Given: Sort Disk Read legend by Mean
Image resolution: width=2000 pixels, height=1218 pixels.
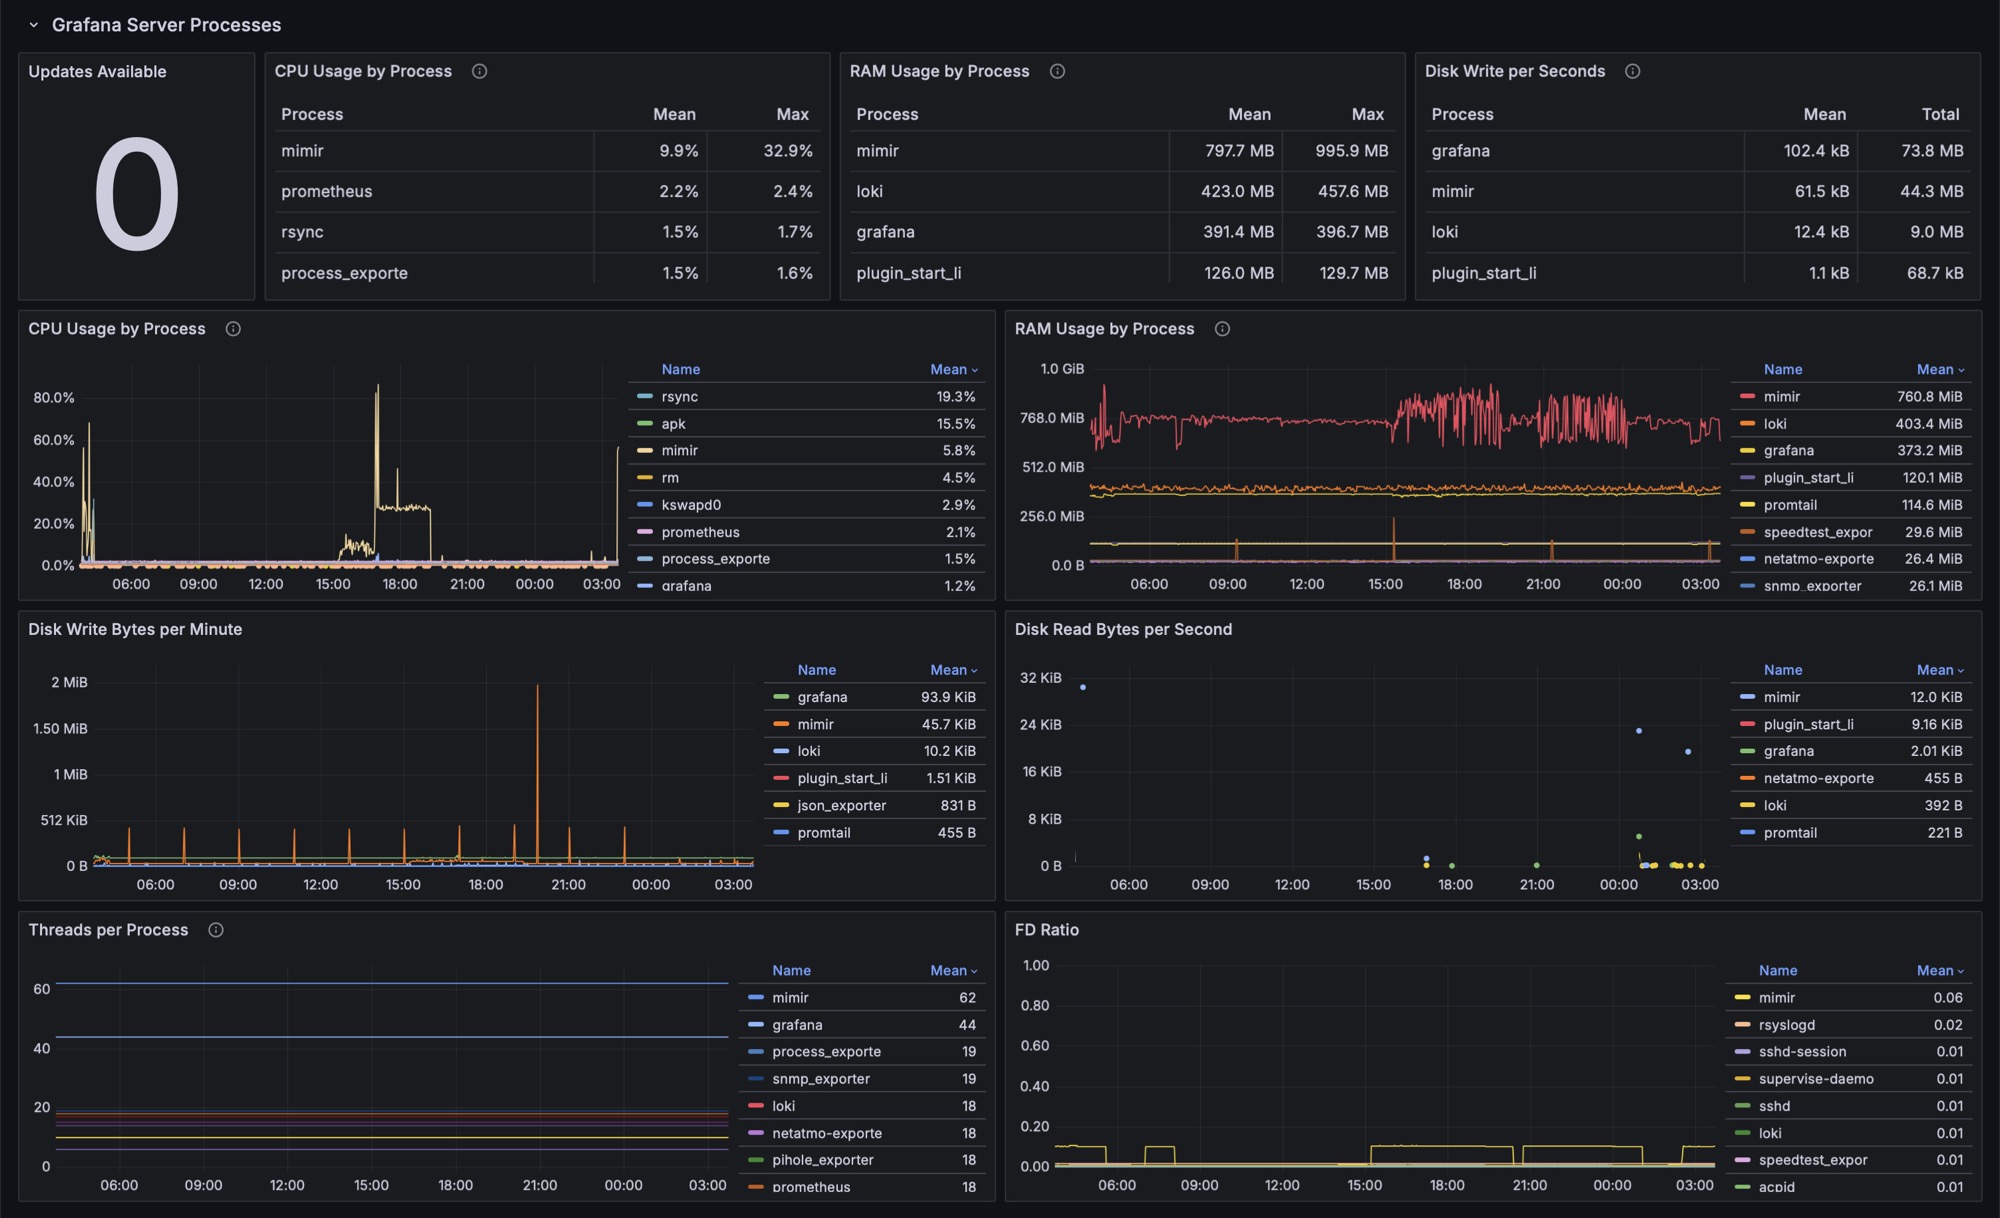Looking at the screenshot, I should [x=1940, y=670].
